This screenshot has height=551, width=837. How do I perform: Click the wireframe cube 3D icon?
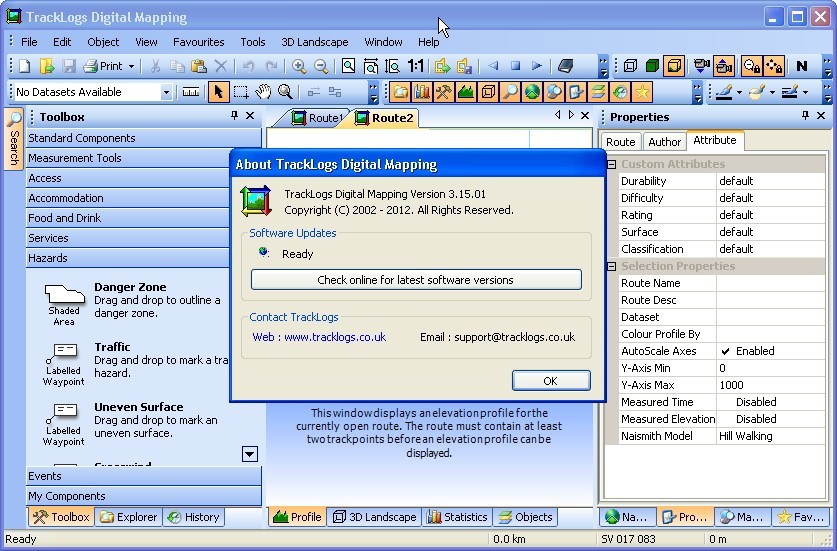point(630,66)
